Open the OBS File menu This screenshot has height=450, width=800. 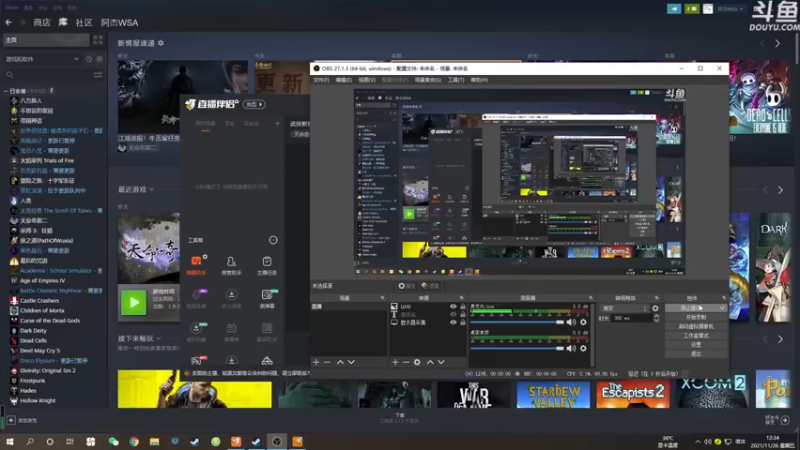click(x=321, y=80)
